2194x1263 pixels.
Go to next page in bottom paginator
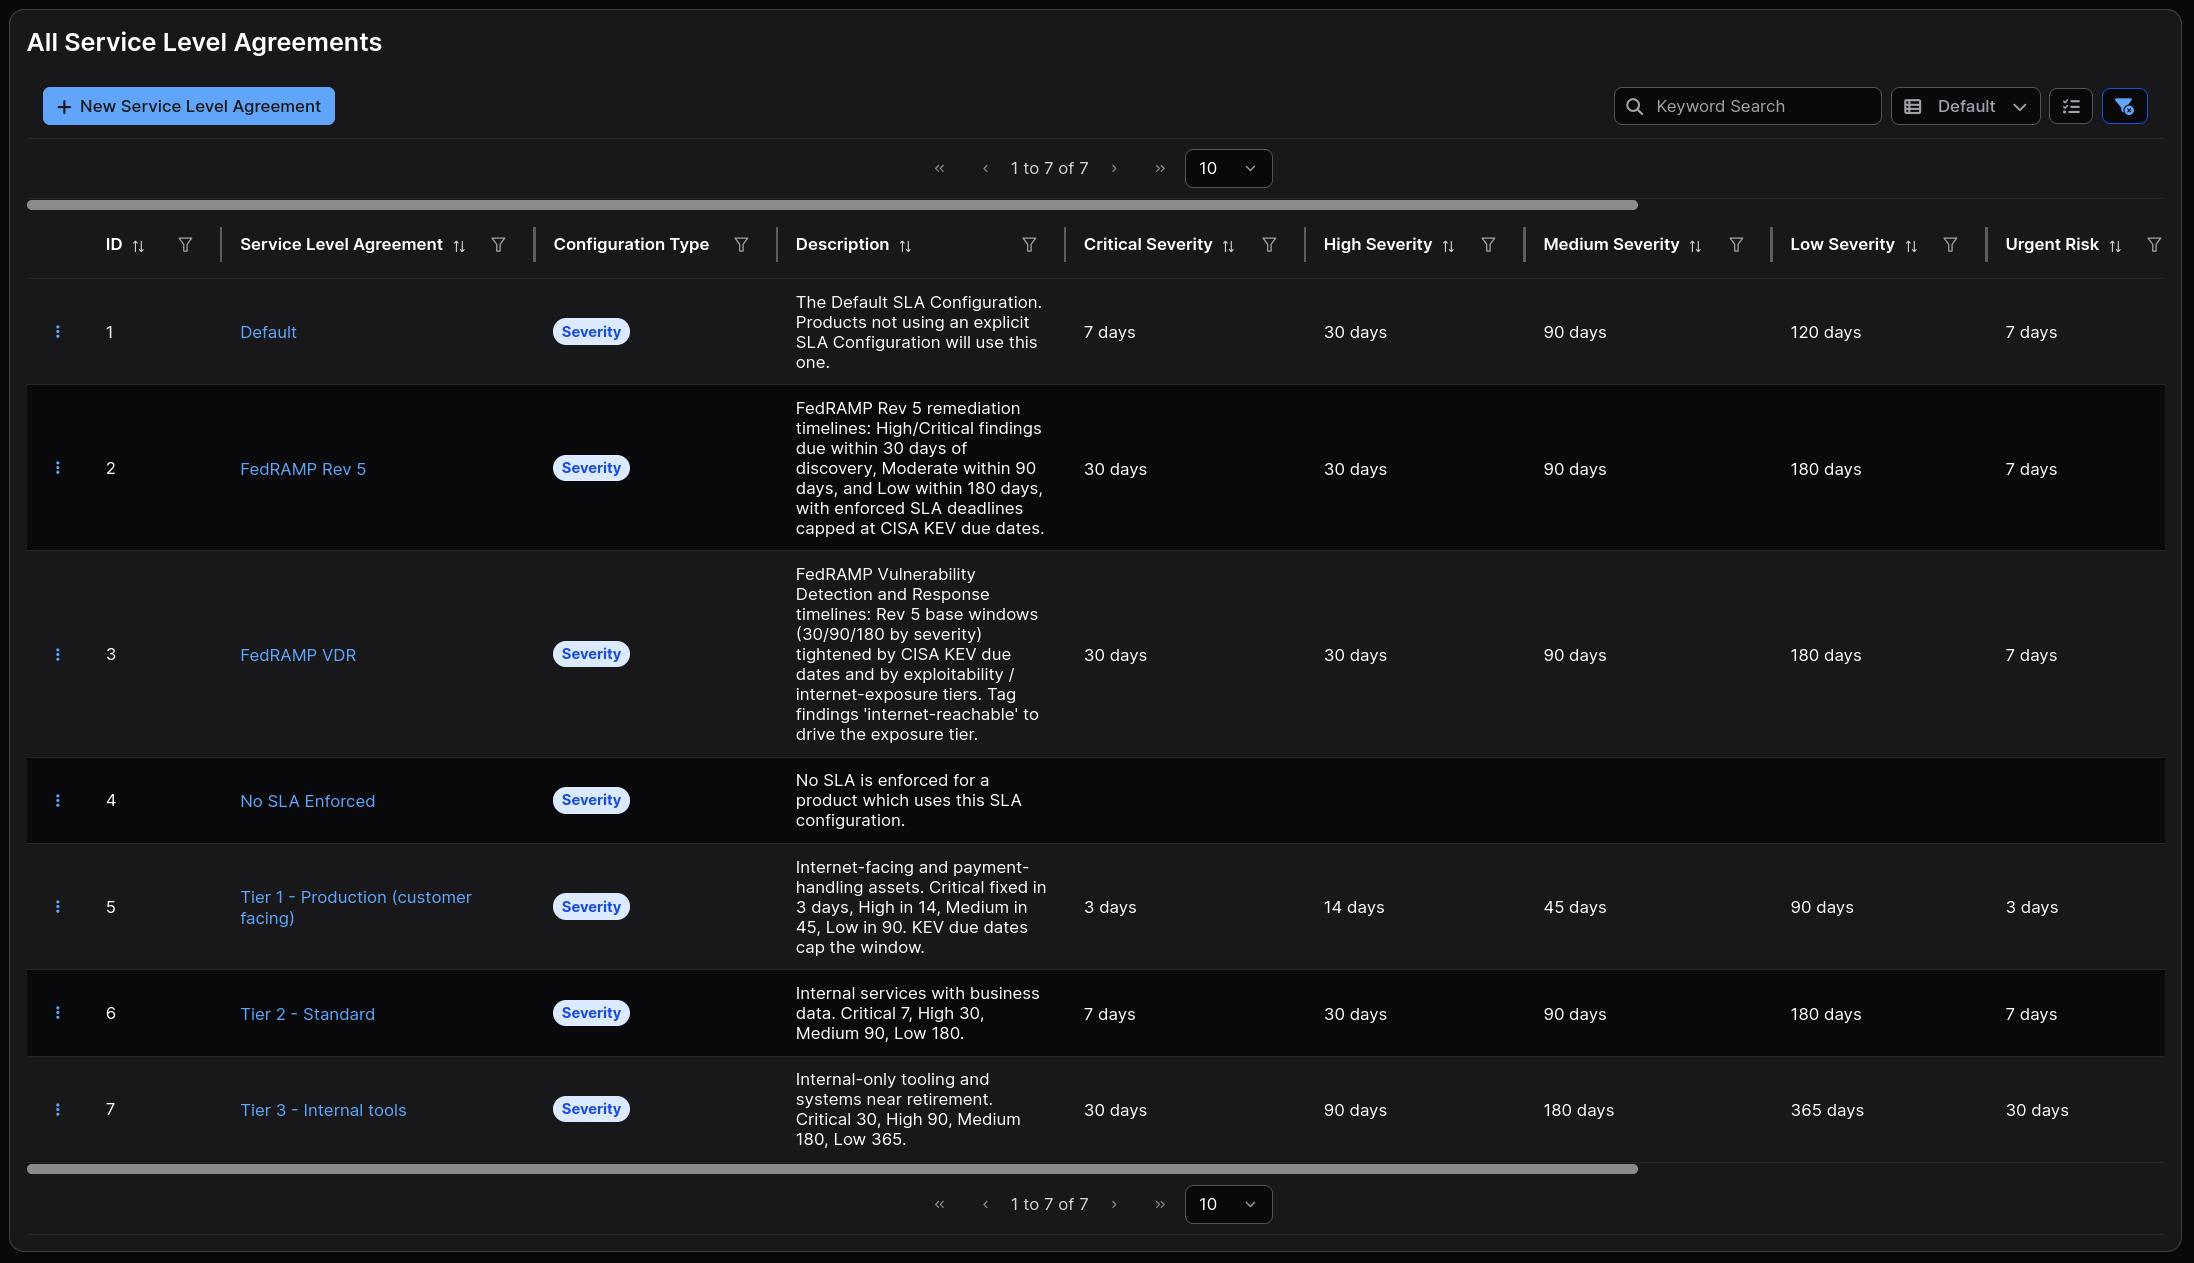pyautogui.click(x=1114, y=1204)
